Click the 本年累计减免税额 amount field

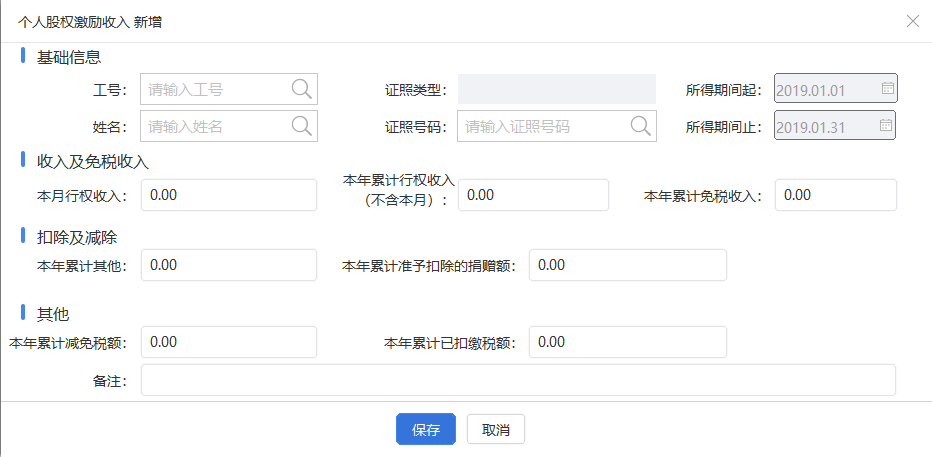[229, 342]
